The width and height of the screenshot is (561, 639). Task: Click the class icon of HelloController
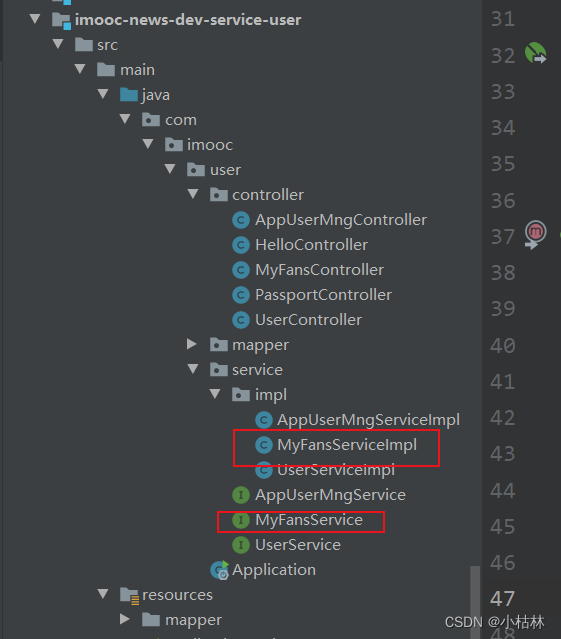coord(241,245)
